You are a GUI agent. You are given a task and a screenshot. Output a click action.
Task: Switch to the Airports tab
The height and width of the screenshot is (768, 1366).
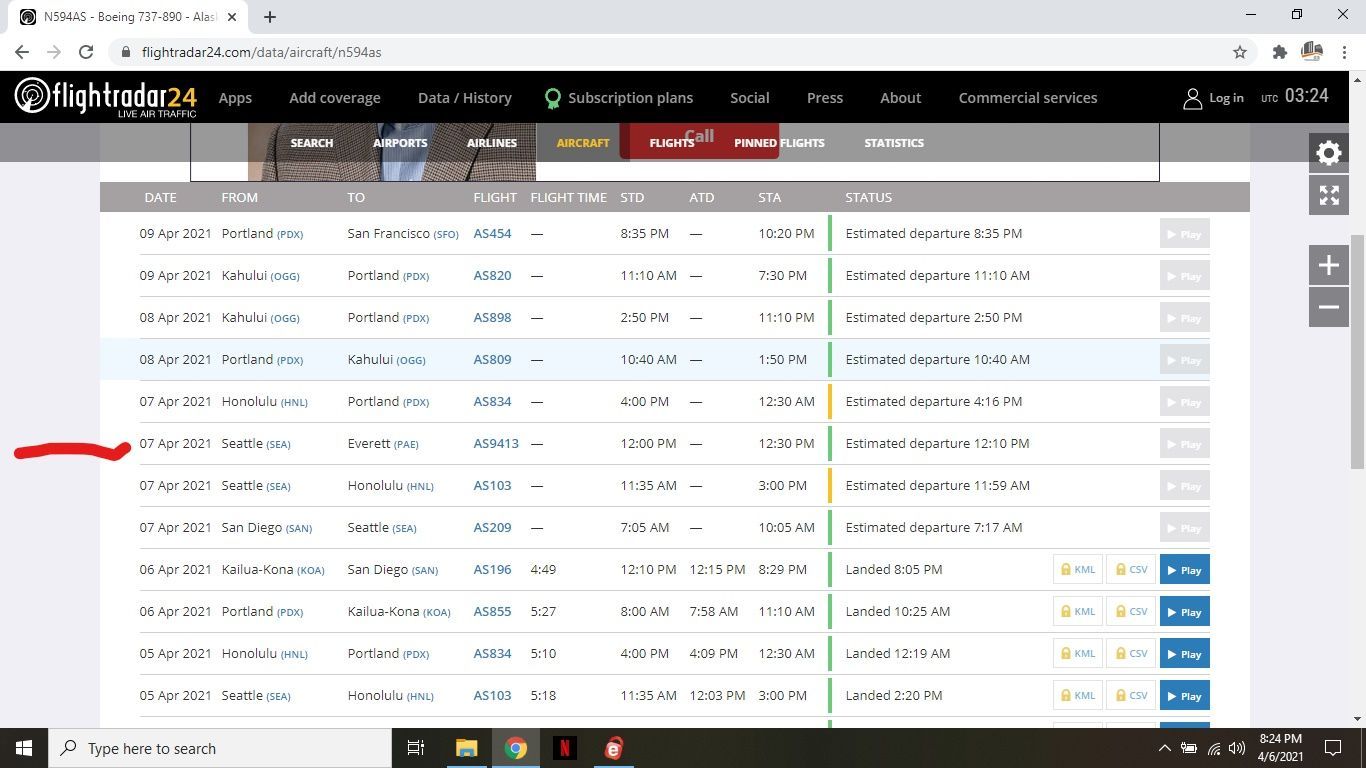point(400,143)
